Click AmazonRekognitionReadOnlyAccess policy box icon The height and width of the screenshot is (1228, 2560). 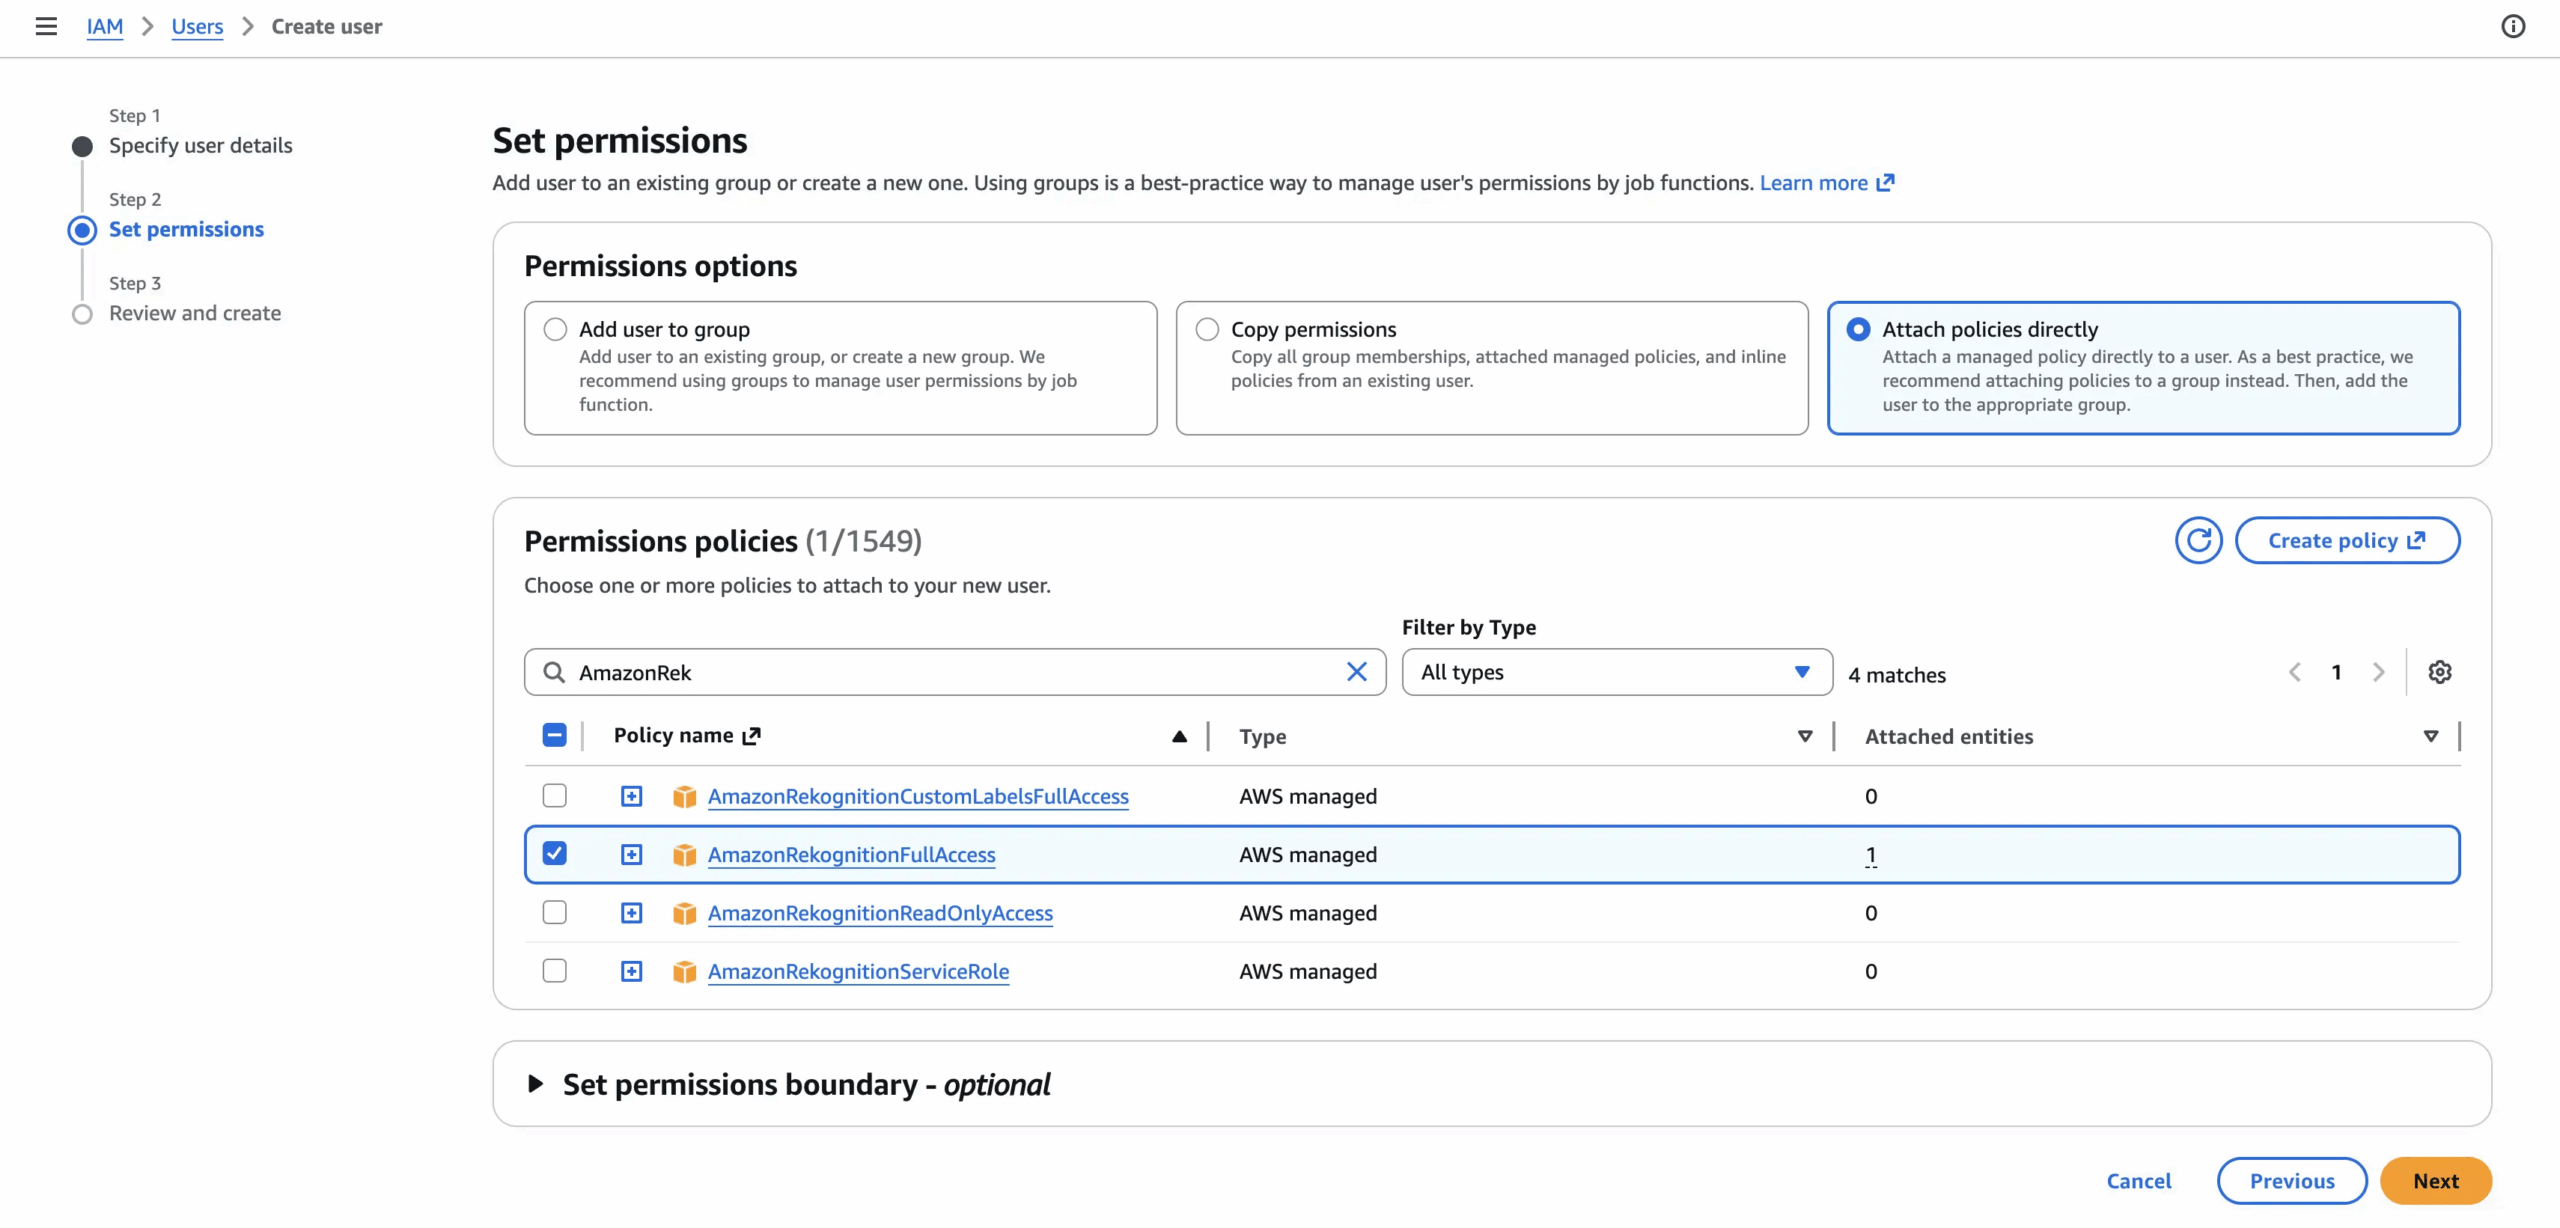pos(684,913)
